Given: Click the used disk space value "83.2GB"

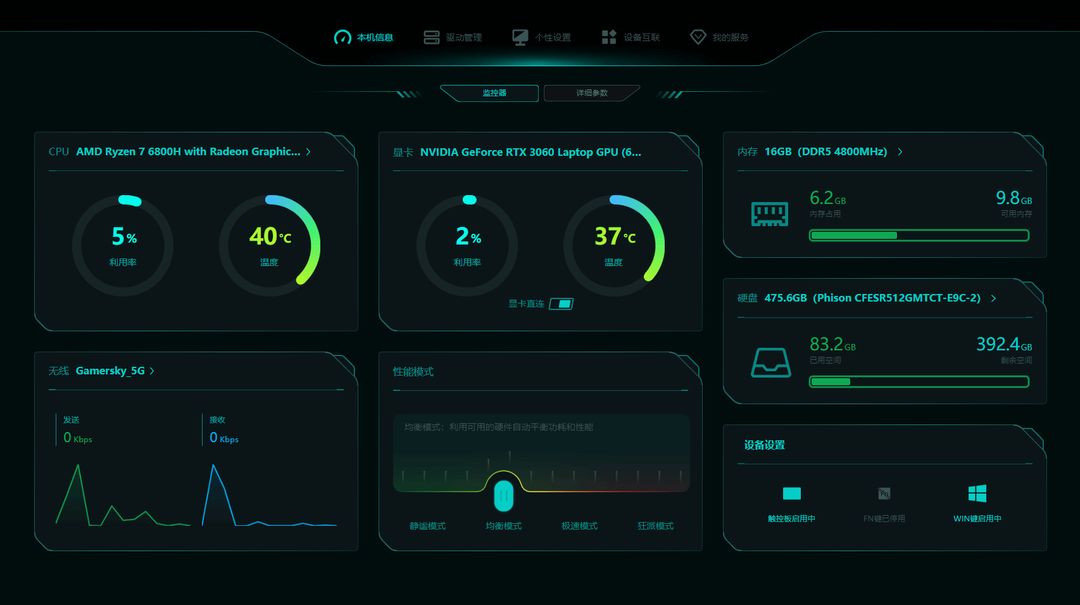Looking at the screenshot, I should (833, 345).
